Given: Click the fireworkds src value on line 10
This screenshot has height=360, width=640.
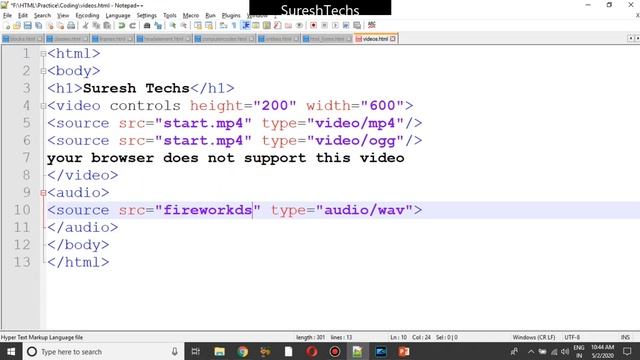Looking at the screenshot, I should click(208, 210).
